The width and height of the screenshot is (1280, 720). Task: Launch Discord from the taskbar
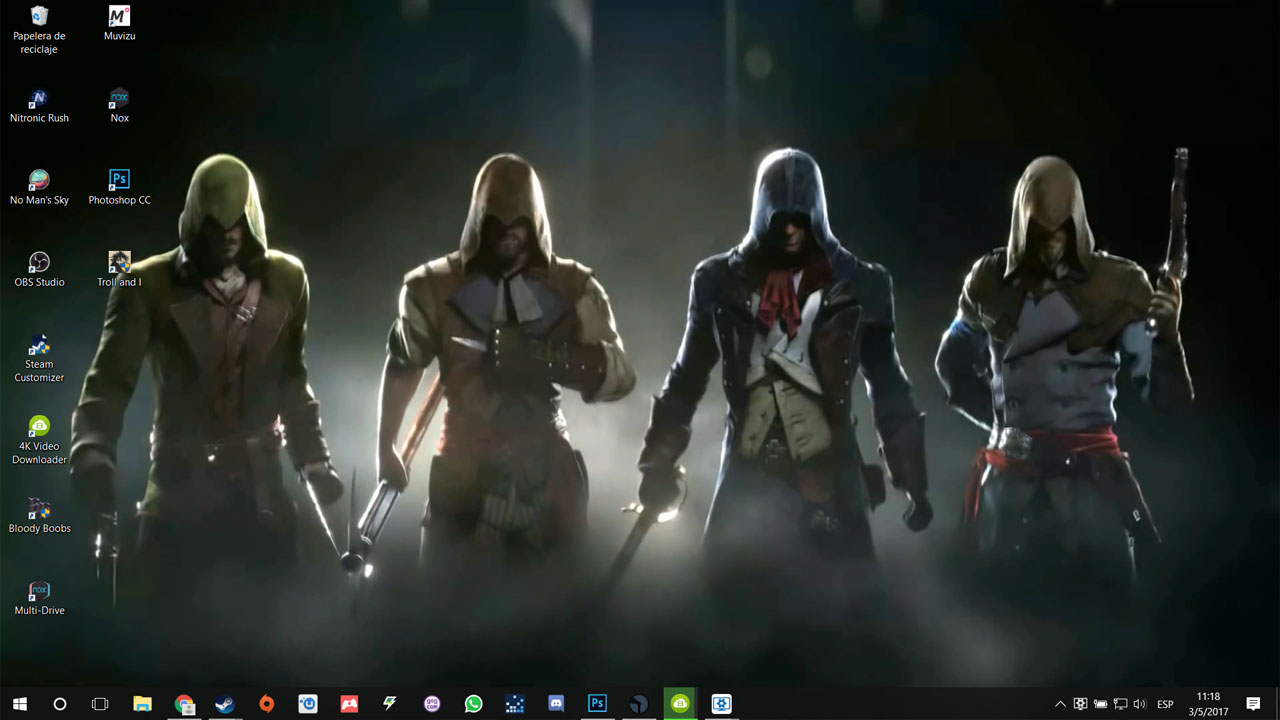[555, 704]
